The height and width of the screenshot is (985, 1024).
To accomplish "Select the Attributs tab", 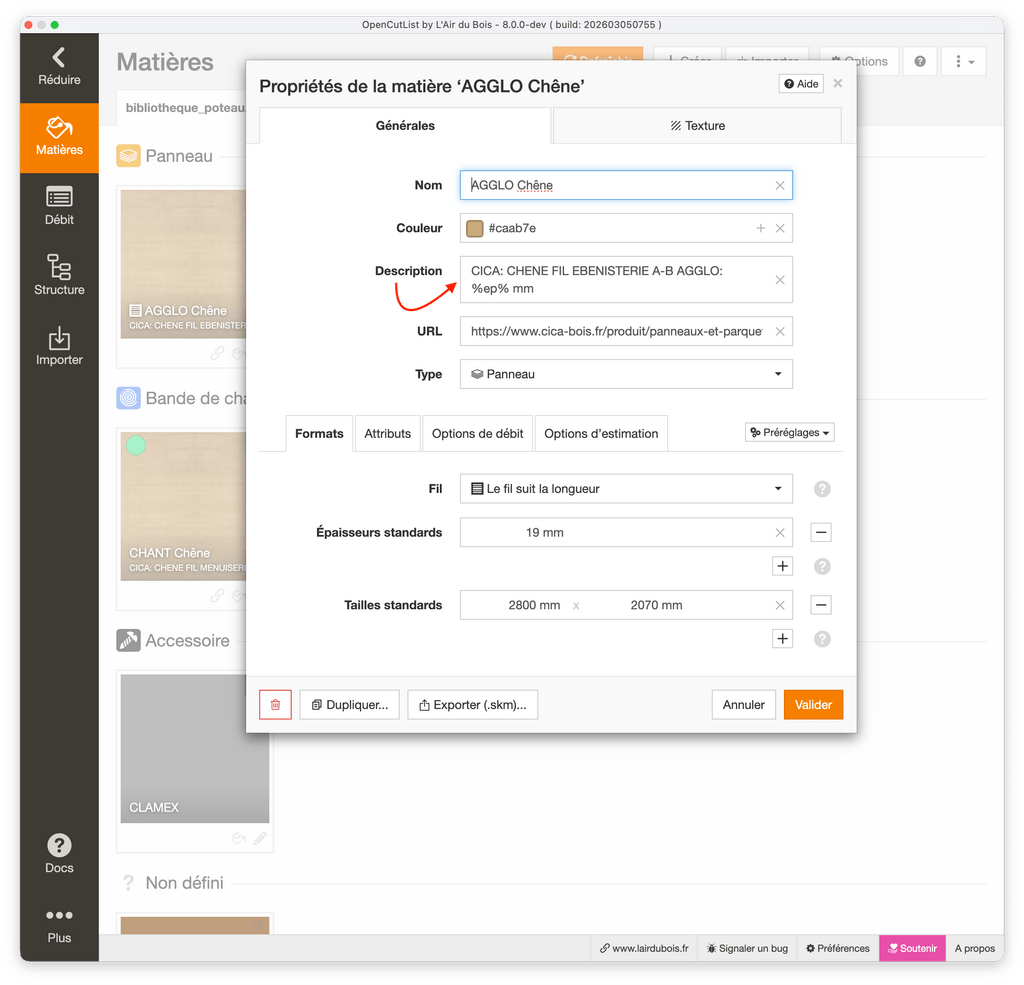I will click(x=387, y=434).
